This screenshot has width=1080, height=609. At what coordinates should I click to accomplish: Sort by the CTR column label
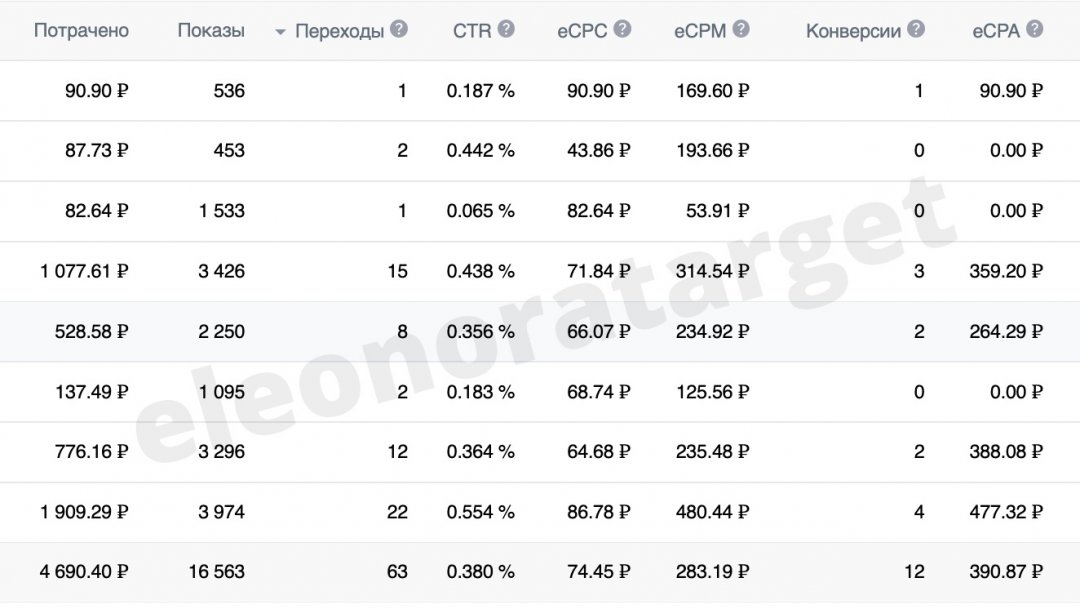click(472, 31)
